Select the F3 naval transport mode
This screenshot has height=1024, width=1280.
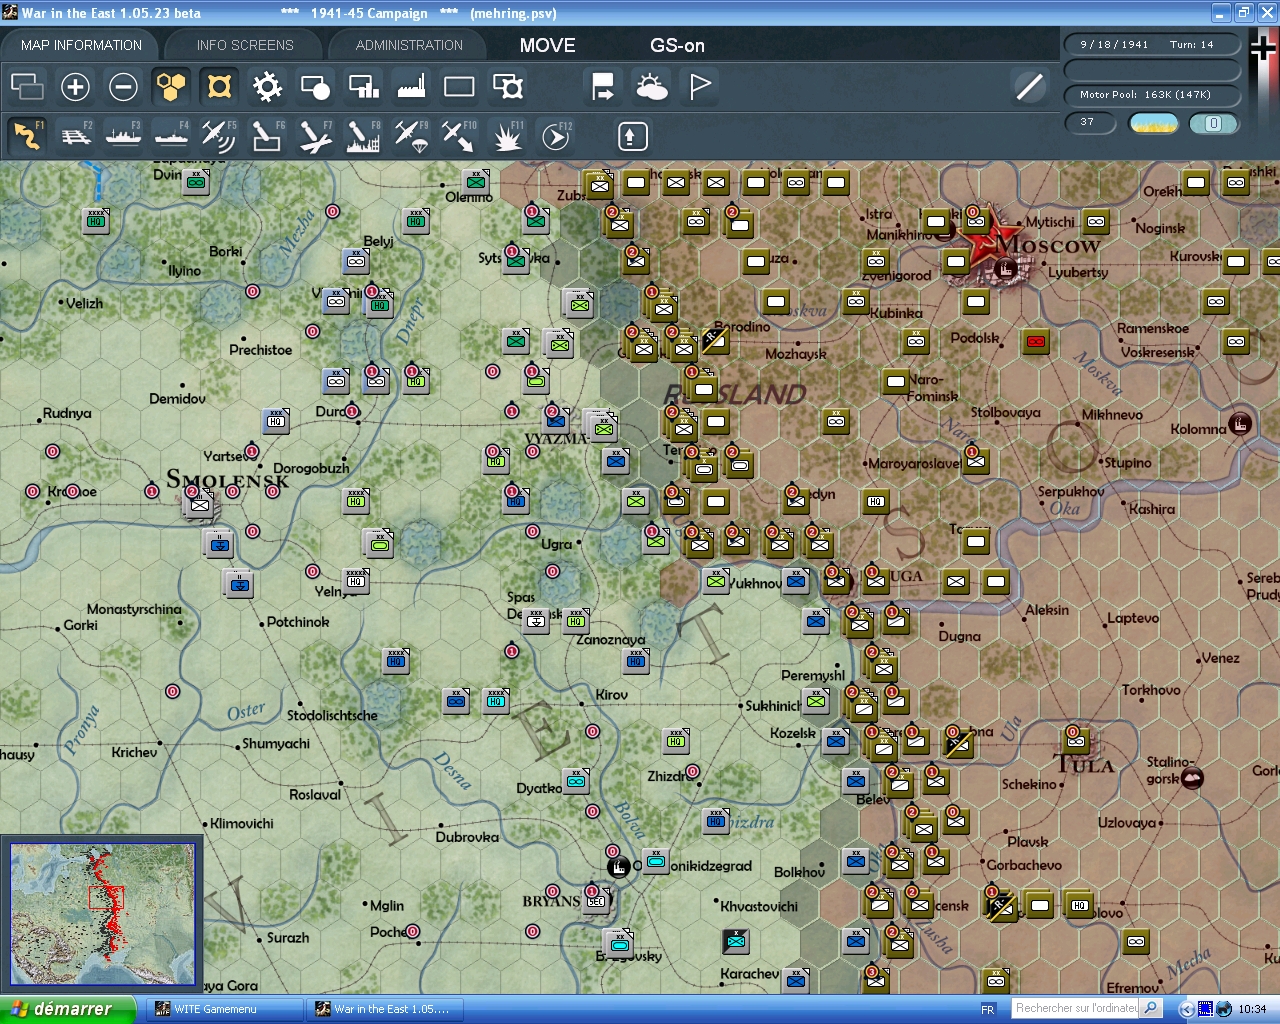[124, 135]
